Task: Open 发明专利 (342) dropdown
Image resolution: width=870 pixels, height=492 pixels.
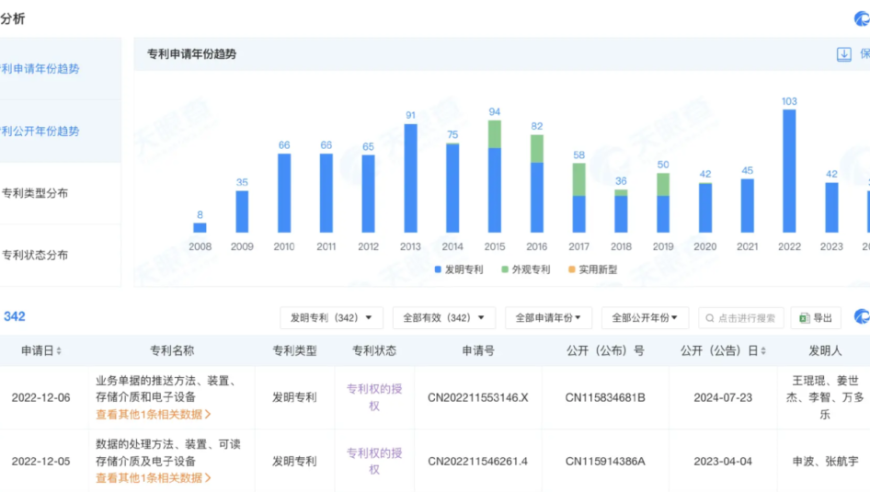Action: 331,318
